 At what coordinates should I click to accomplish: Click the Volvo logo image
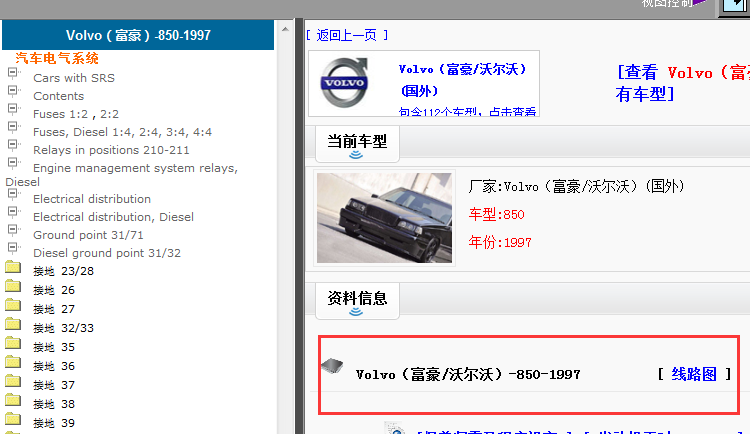(344, 83)
